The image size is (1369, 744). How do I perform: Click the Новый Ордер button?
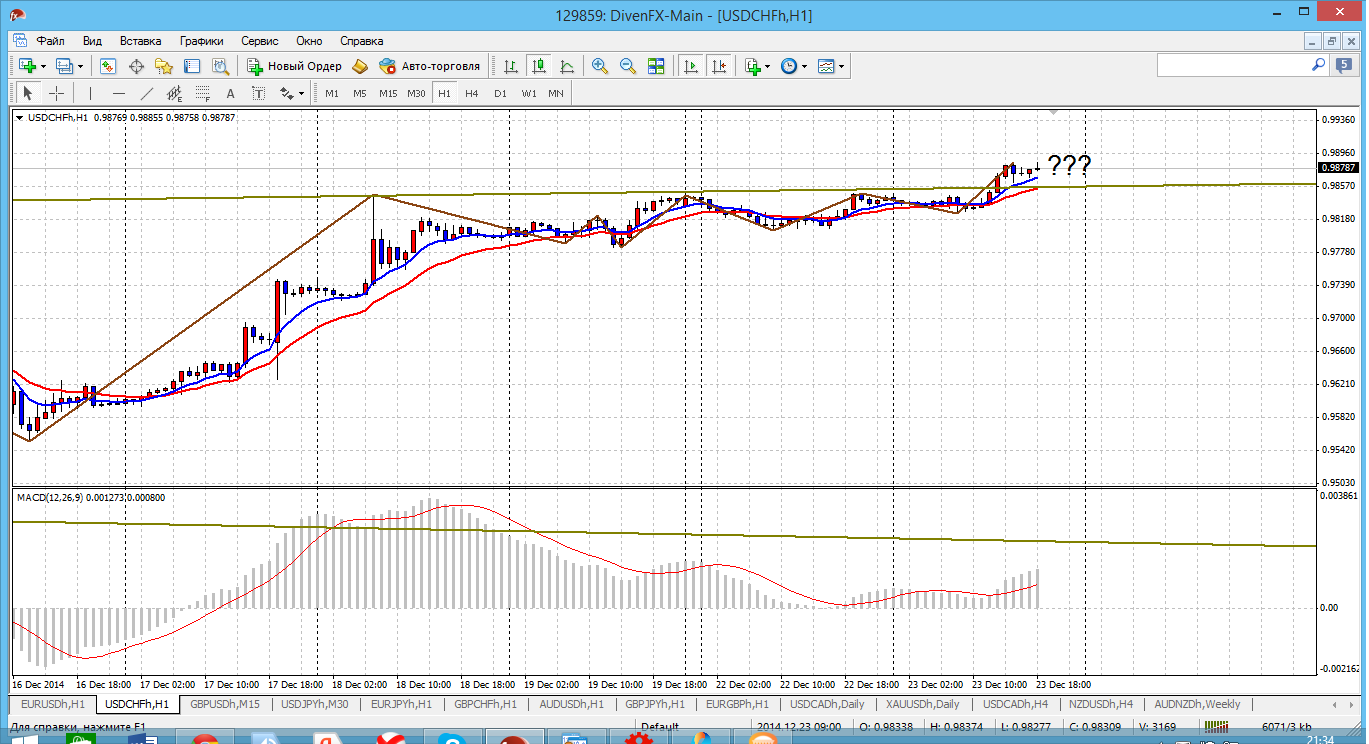295,66
